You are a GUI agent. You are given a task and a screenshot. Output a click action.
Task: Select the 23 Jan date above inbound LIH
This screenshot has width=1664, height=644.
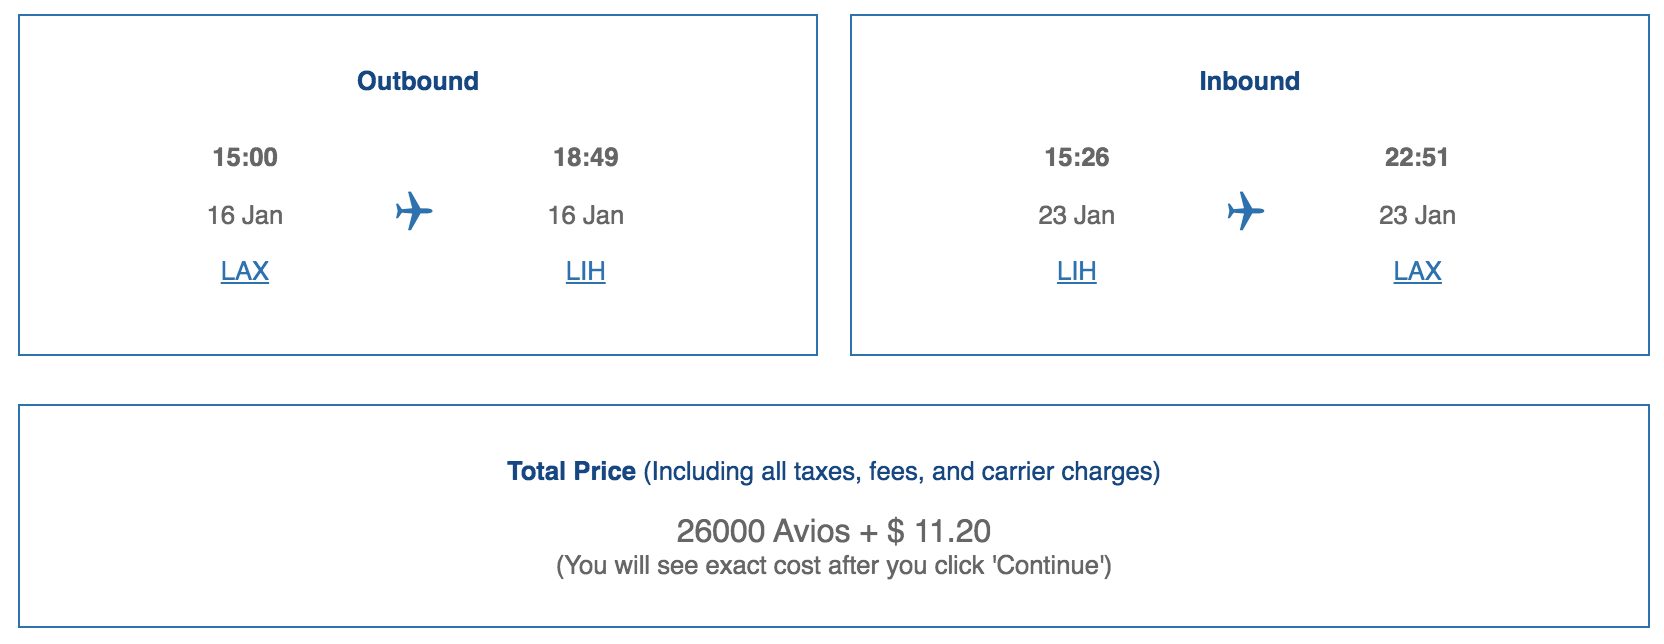pyautogui.click(x=1076, y=215)
